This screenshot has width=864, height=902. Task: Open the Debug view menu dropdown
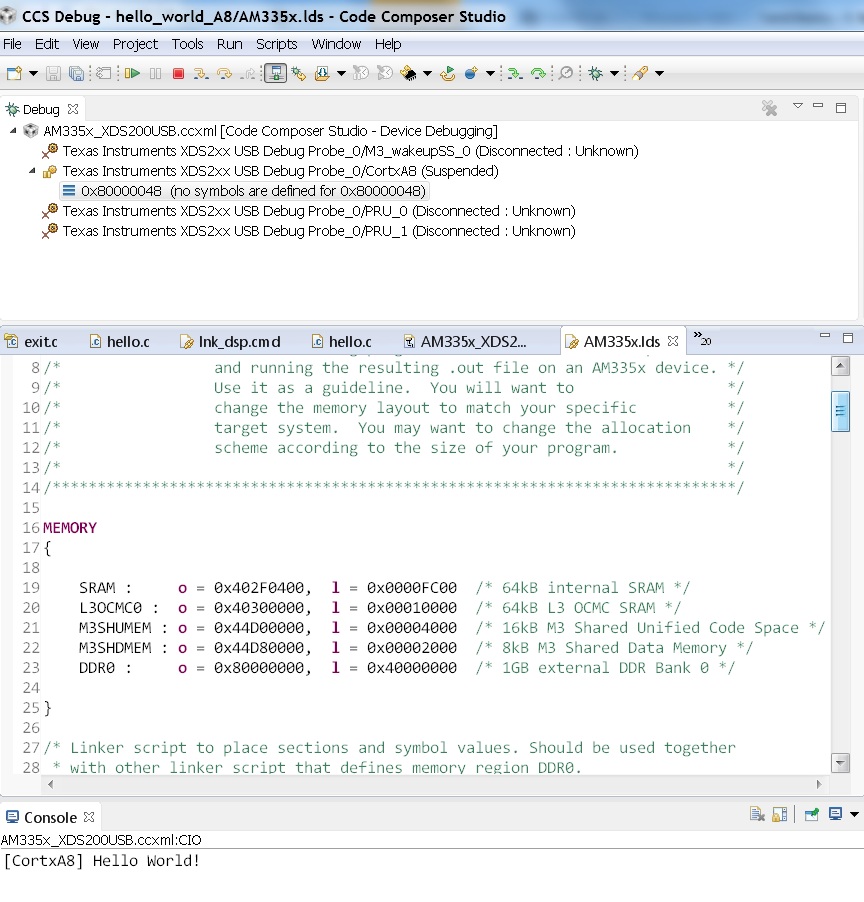pyautogui.click(x=797, y=106)
